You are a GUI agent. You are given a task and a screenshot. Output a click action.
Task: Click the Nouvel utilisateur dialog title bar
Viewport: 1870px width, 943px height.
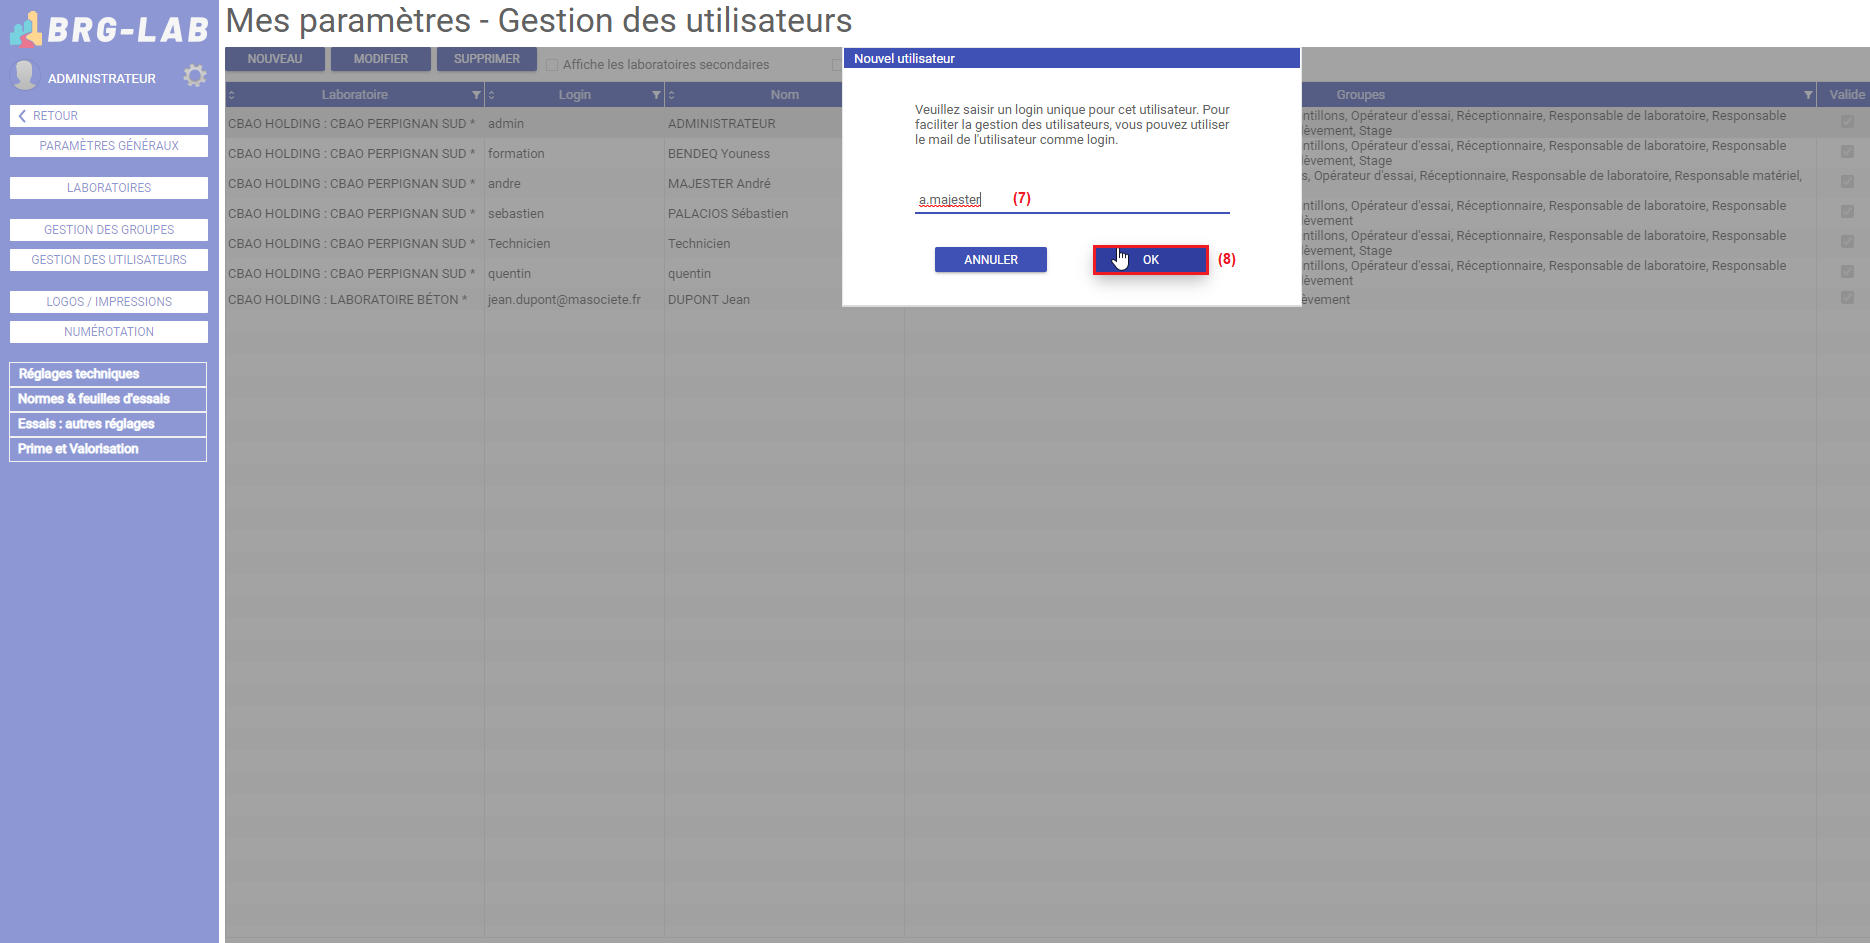coord(1071,58)
